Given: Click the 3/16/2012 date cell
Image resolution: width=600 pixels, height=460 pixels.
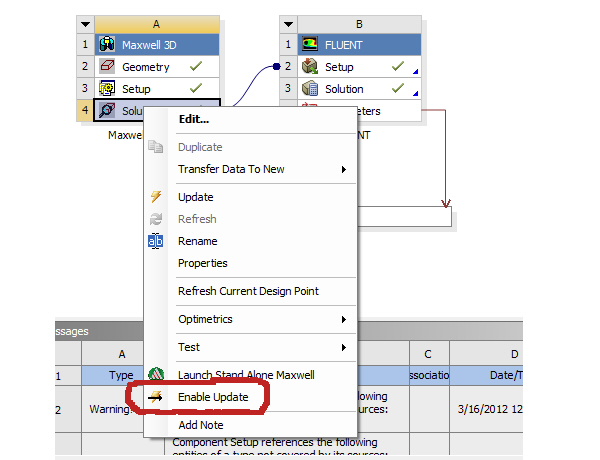Looking at the screenshot, I should coord(486,409).
